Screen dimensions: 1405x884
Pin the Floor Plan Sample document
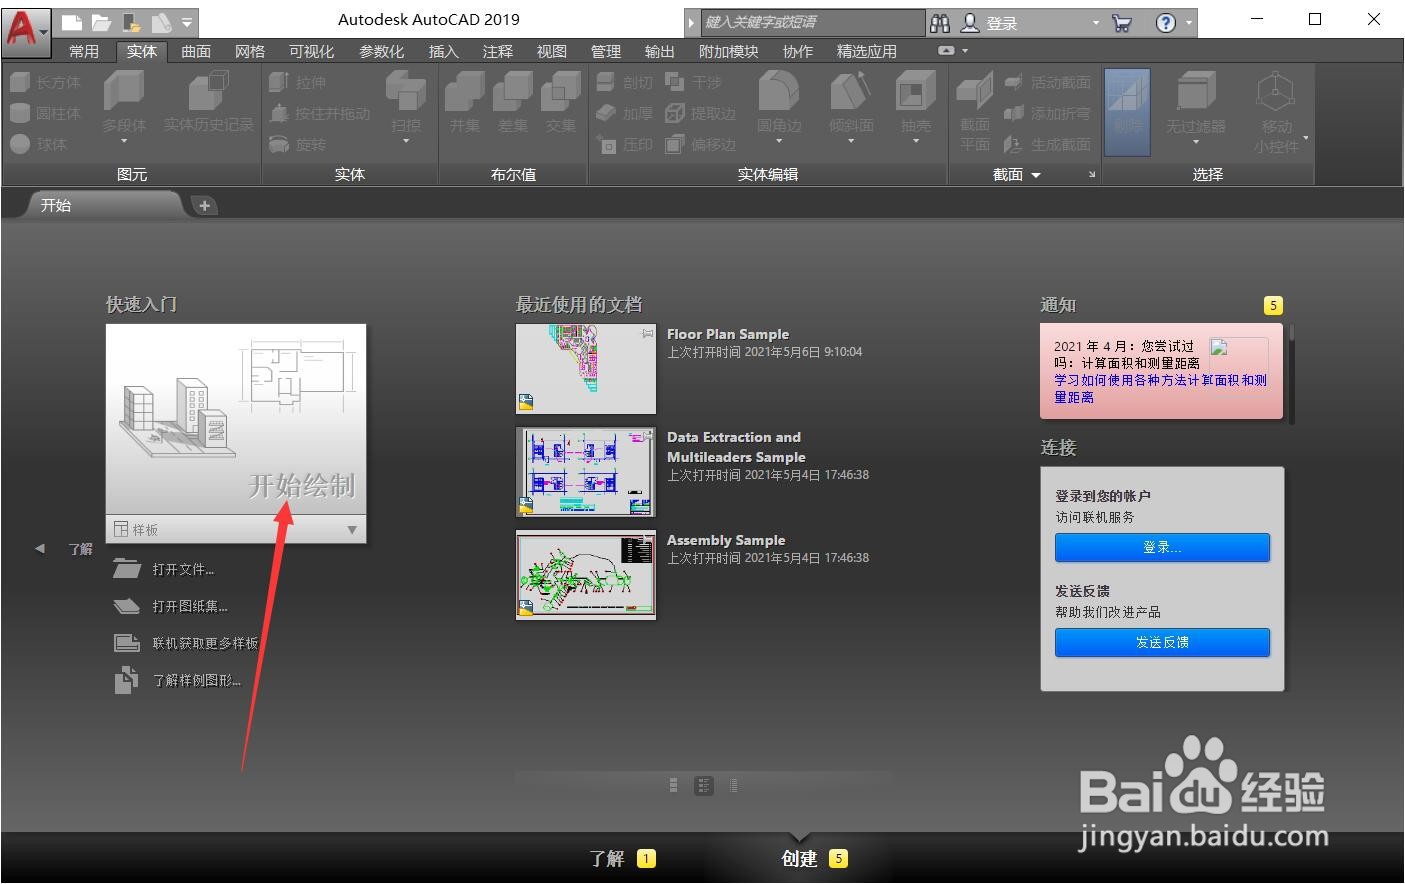point(647,333)
